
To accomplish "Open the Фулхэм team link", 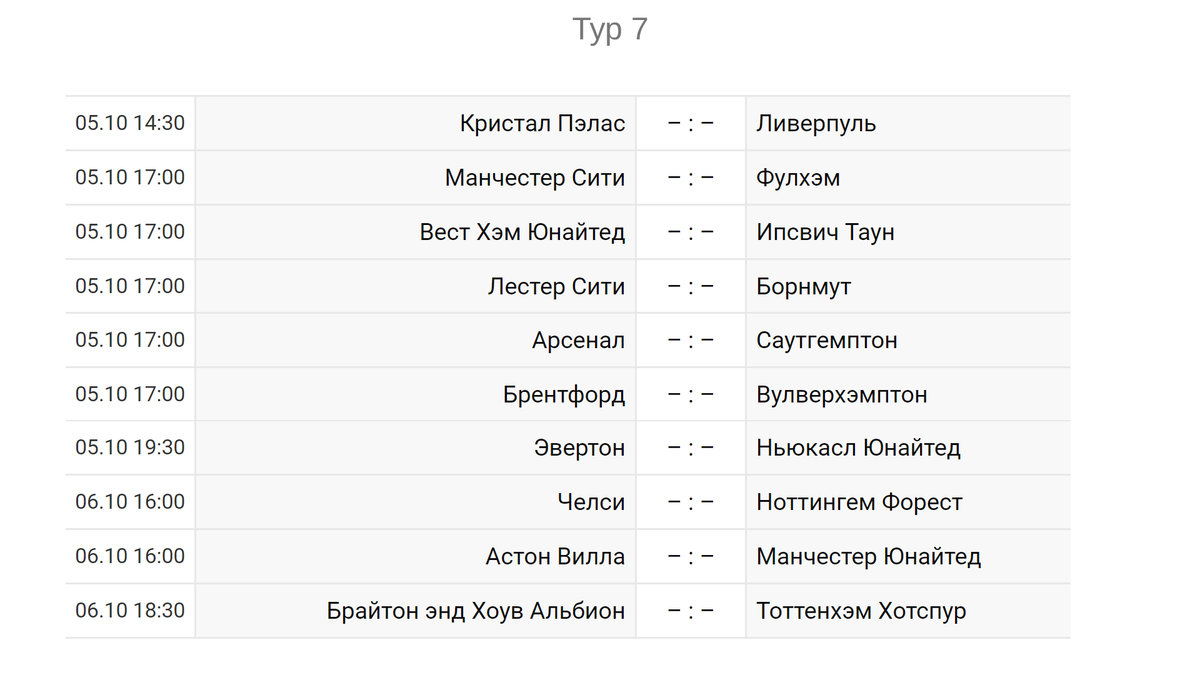I will tap(798, 178).
